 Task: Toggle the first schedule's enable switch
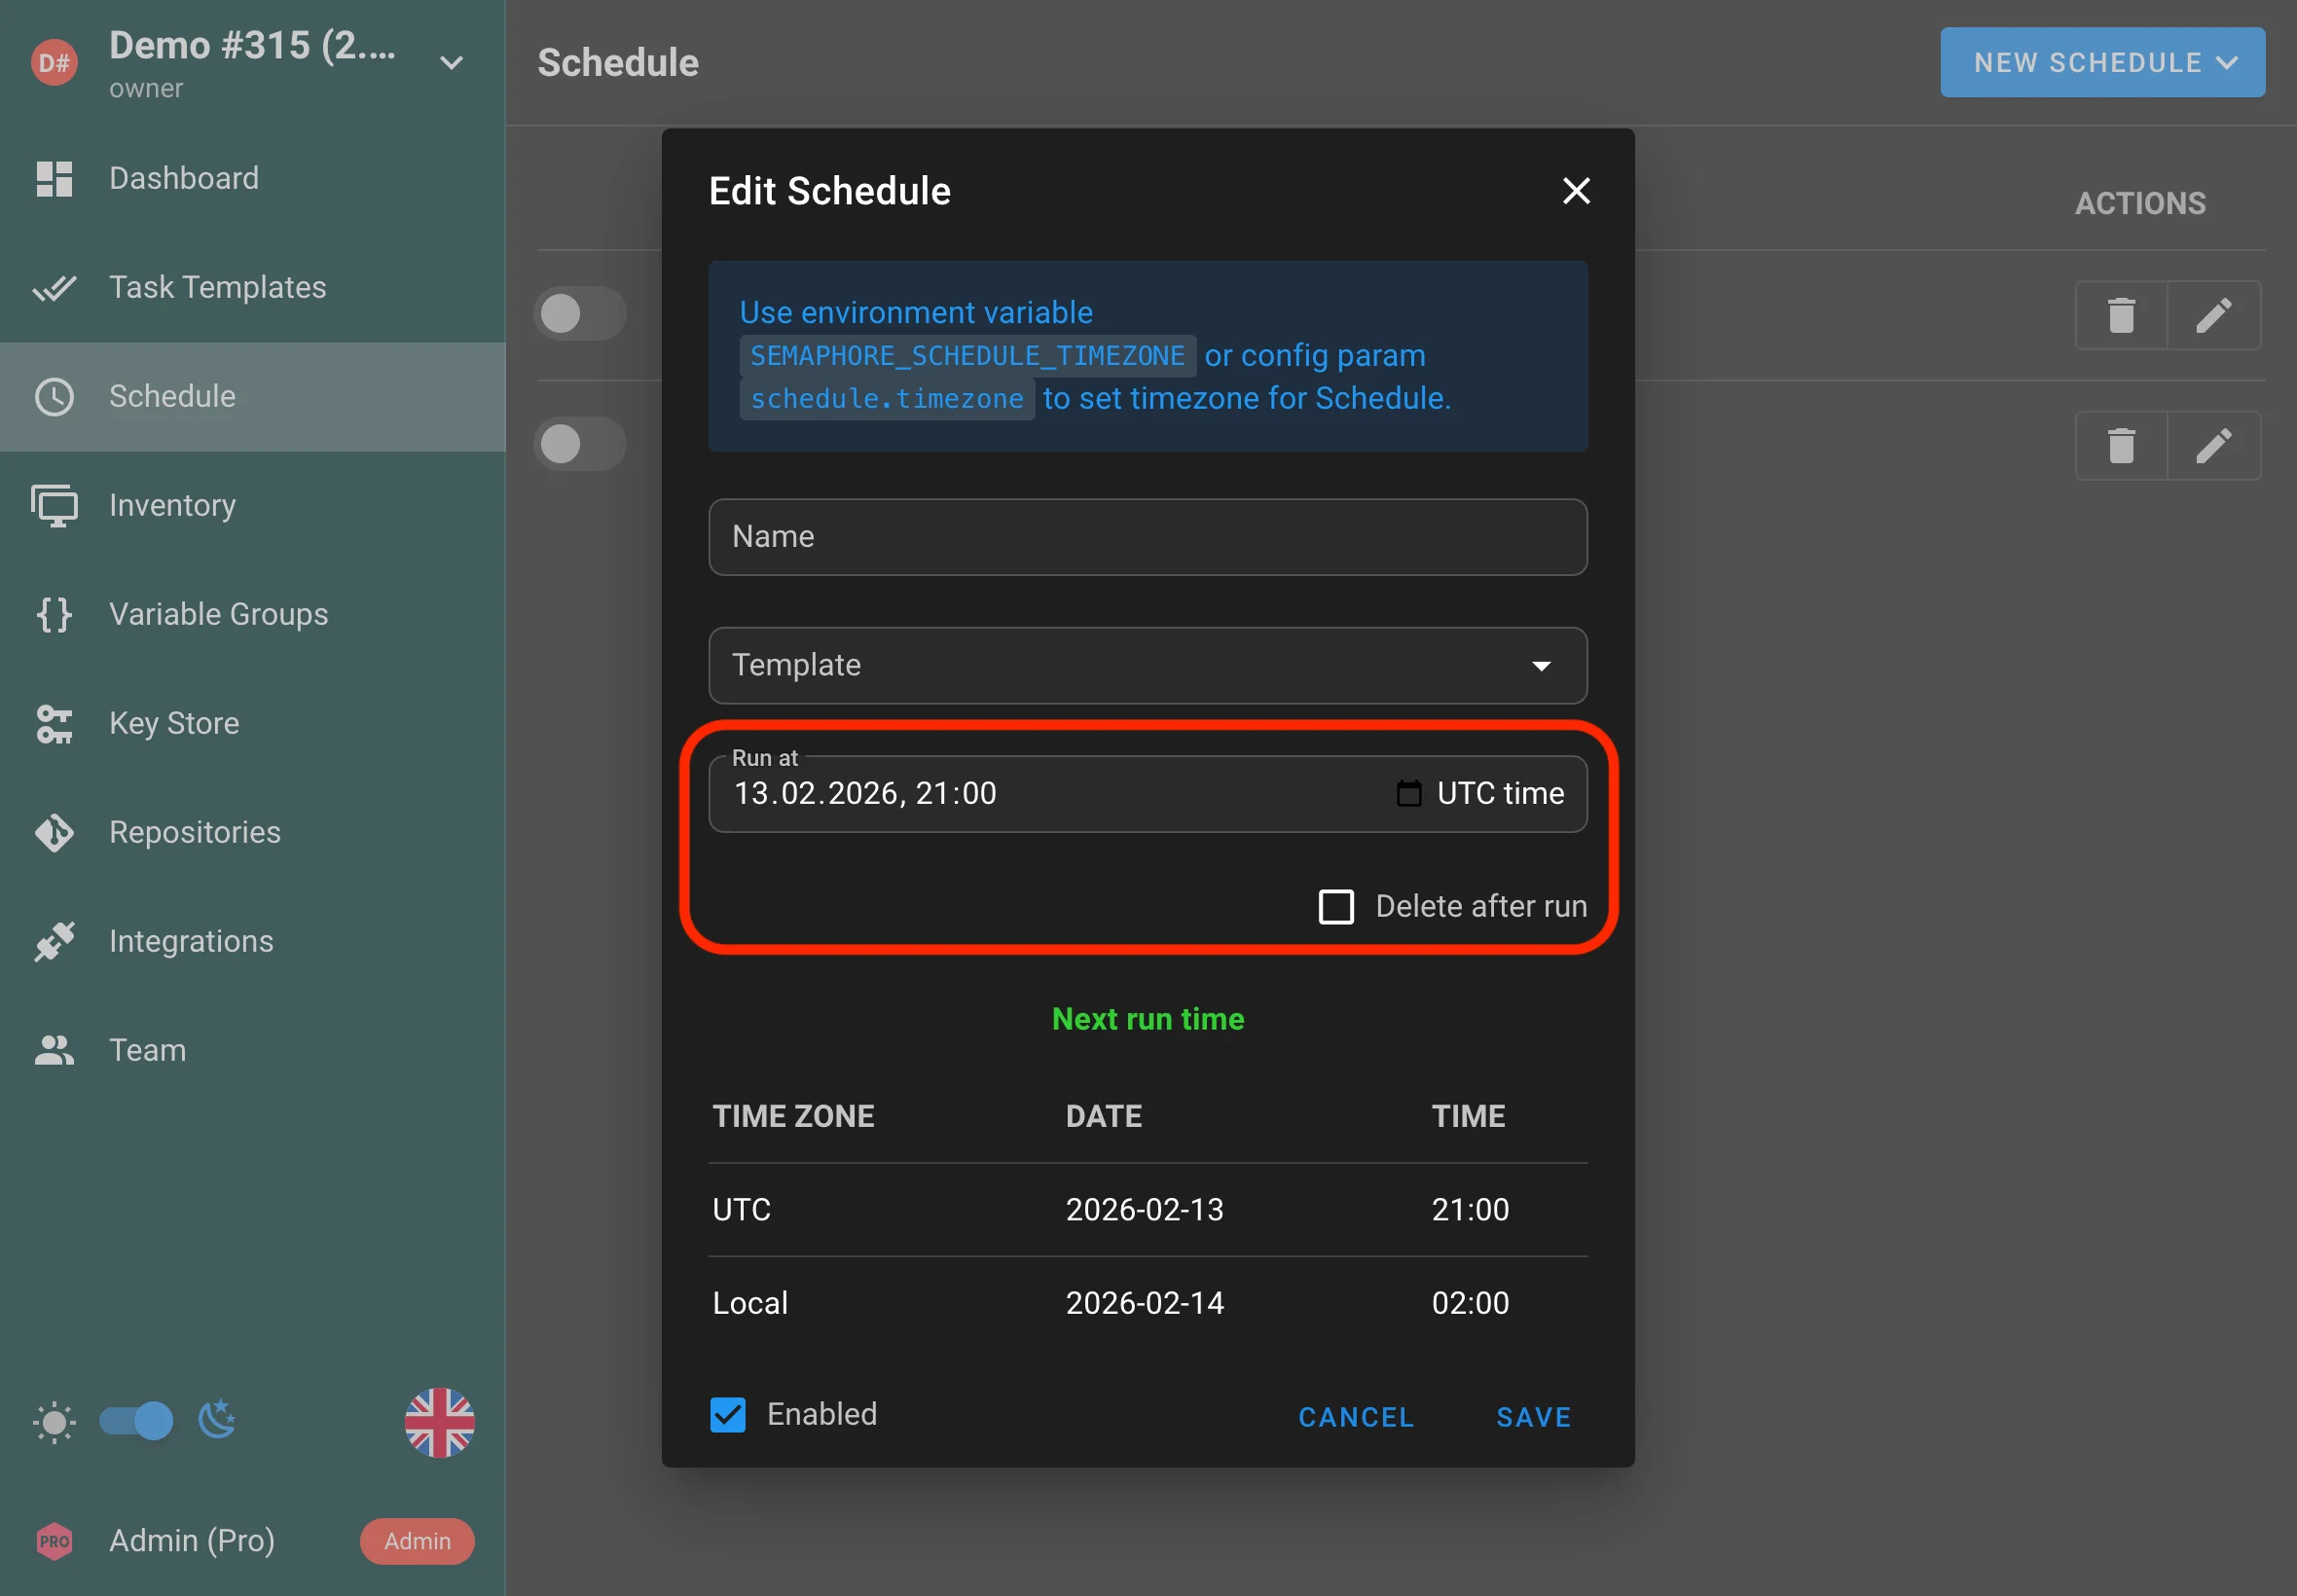[x=579, y=314]
